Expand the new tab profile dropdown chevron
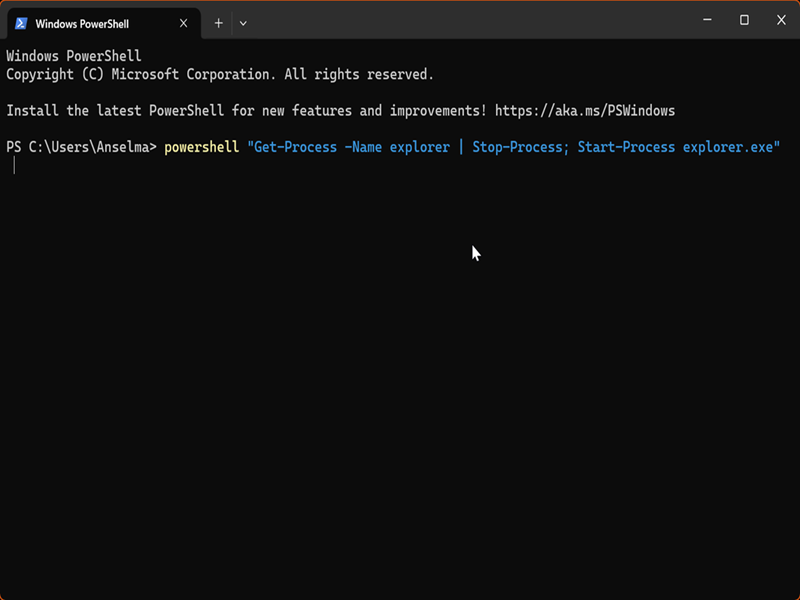Screen dimensions: 800x600 243,23
